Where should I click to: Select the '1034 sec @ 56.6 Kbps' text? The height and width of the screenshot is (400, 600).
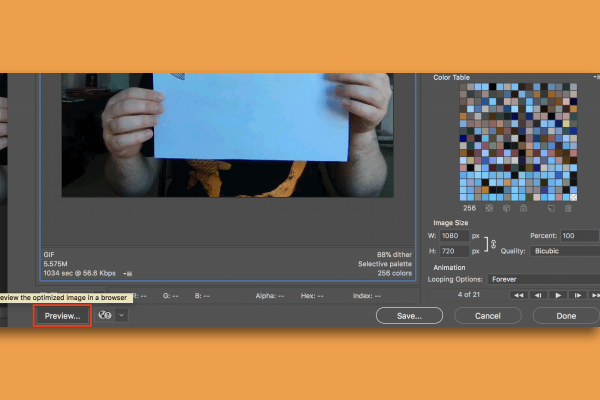tap(80, 273)
